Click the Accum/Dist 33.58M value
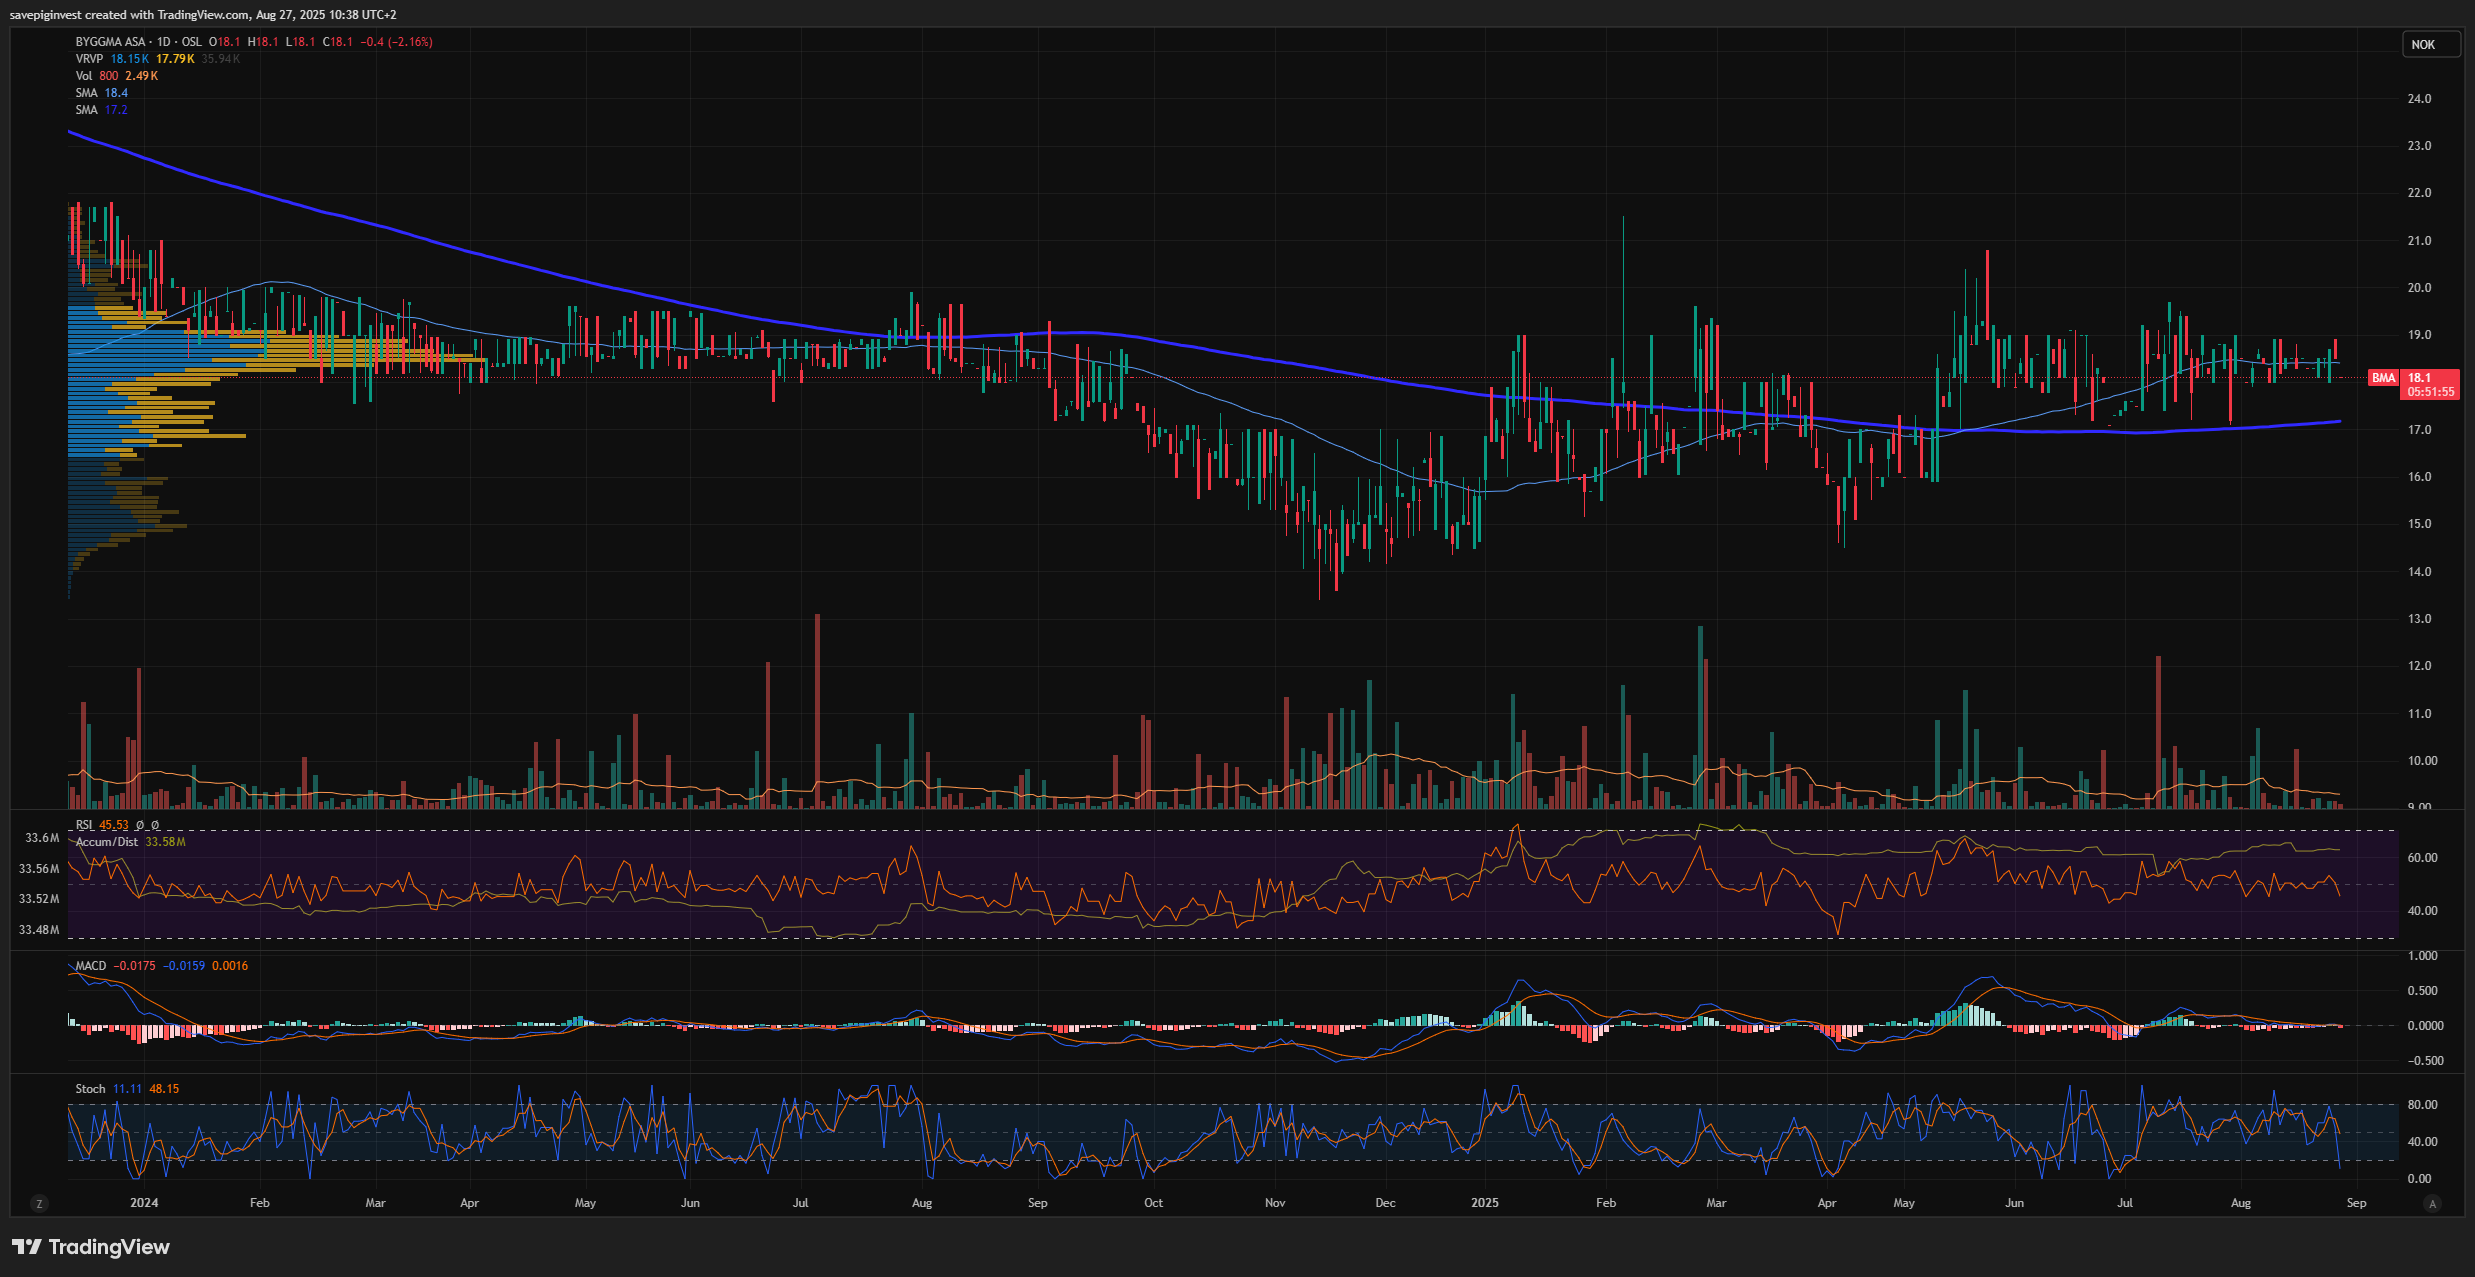The image size is (2475, 1277). [166, 842]
